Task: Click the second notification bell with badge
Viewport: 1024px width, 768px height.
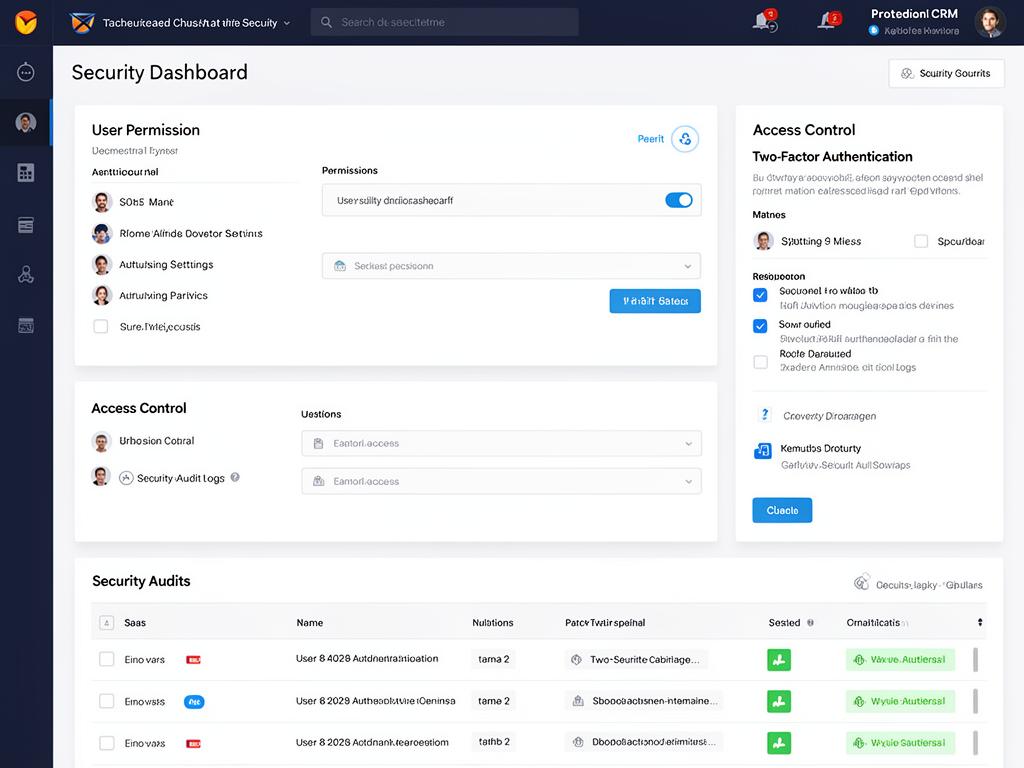Action: pos(828,21)
